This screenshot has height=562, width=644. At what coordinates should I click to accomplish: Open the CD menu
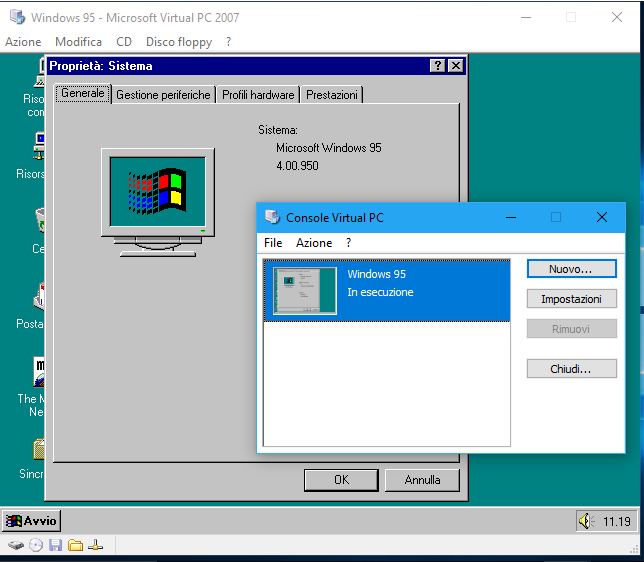pos(124,42)
